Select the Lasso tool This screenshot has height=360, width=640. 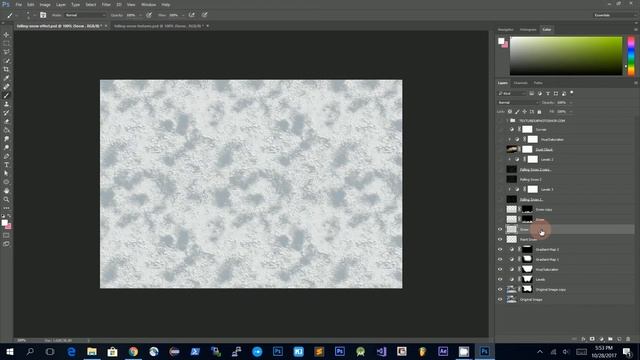tap(6, 52)
